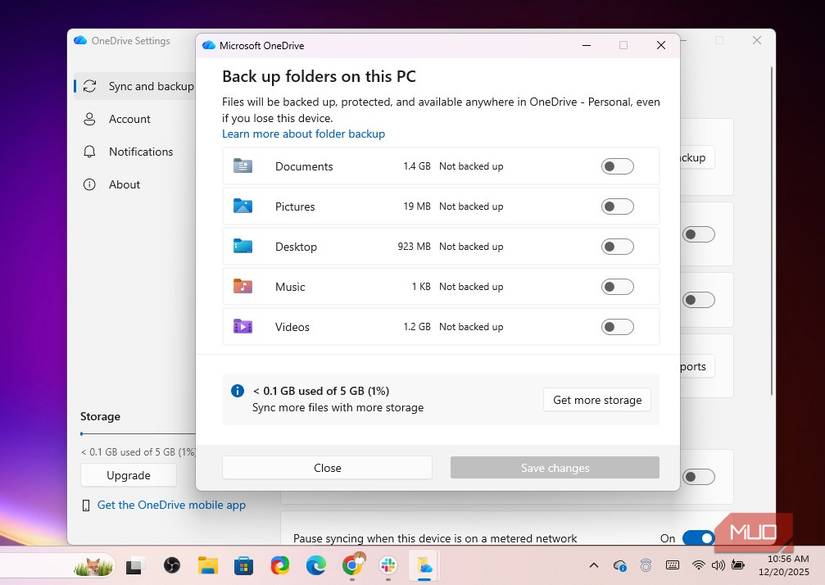Screen dimensions: 825x585
Task: Enable backup for the Documents folder
Action: (x=617, y=166)
